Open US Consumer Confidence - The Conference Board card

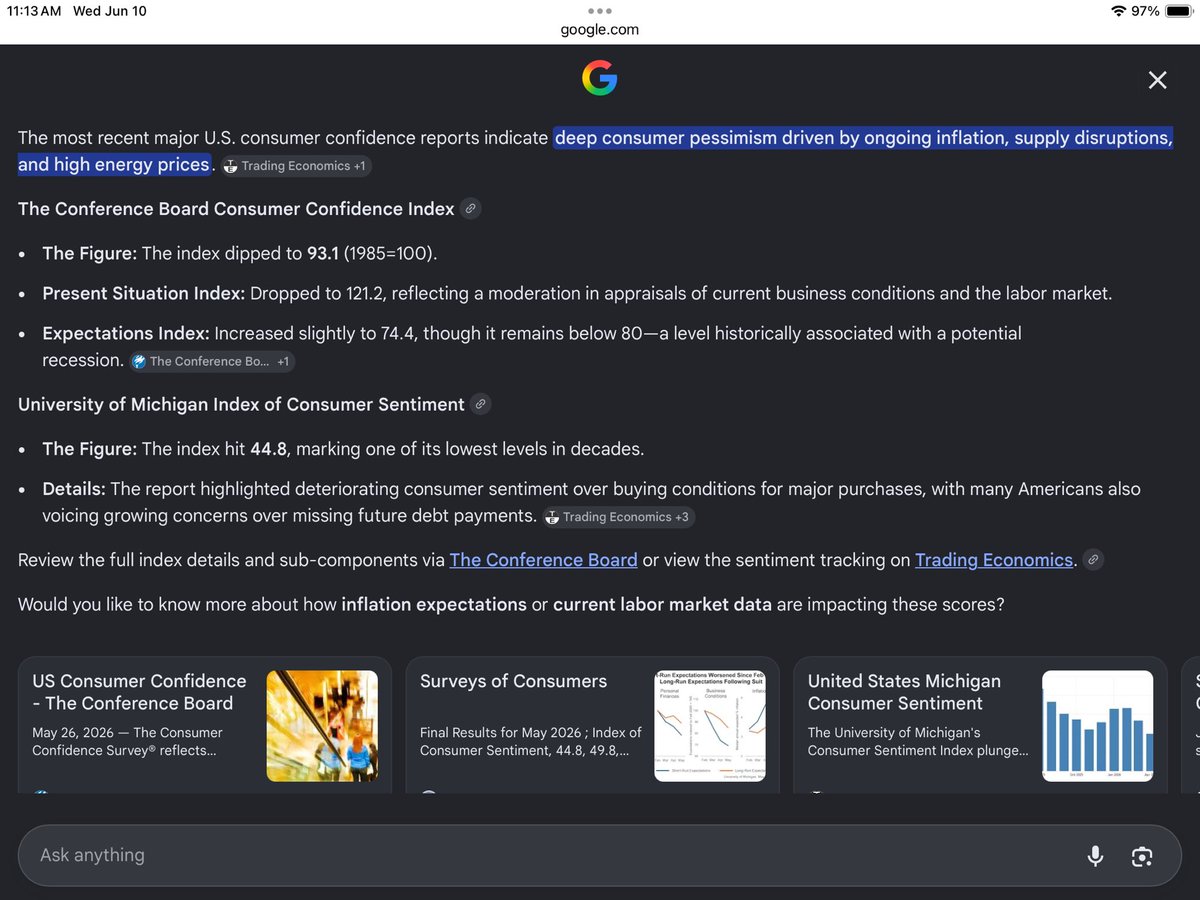point(204,725)
